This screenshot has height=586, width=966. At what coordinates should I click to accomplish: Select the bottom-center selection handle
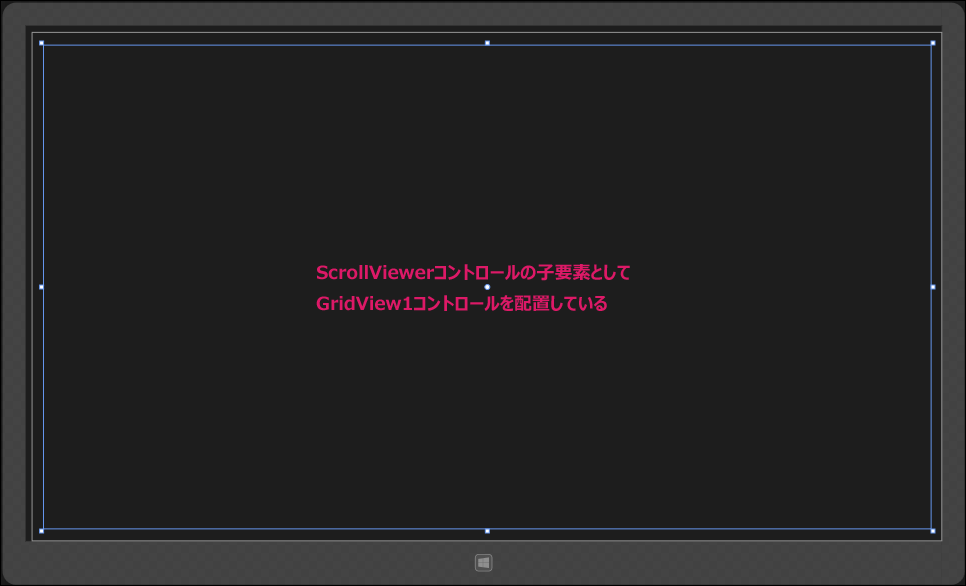487,531
